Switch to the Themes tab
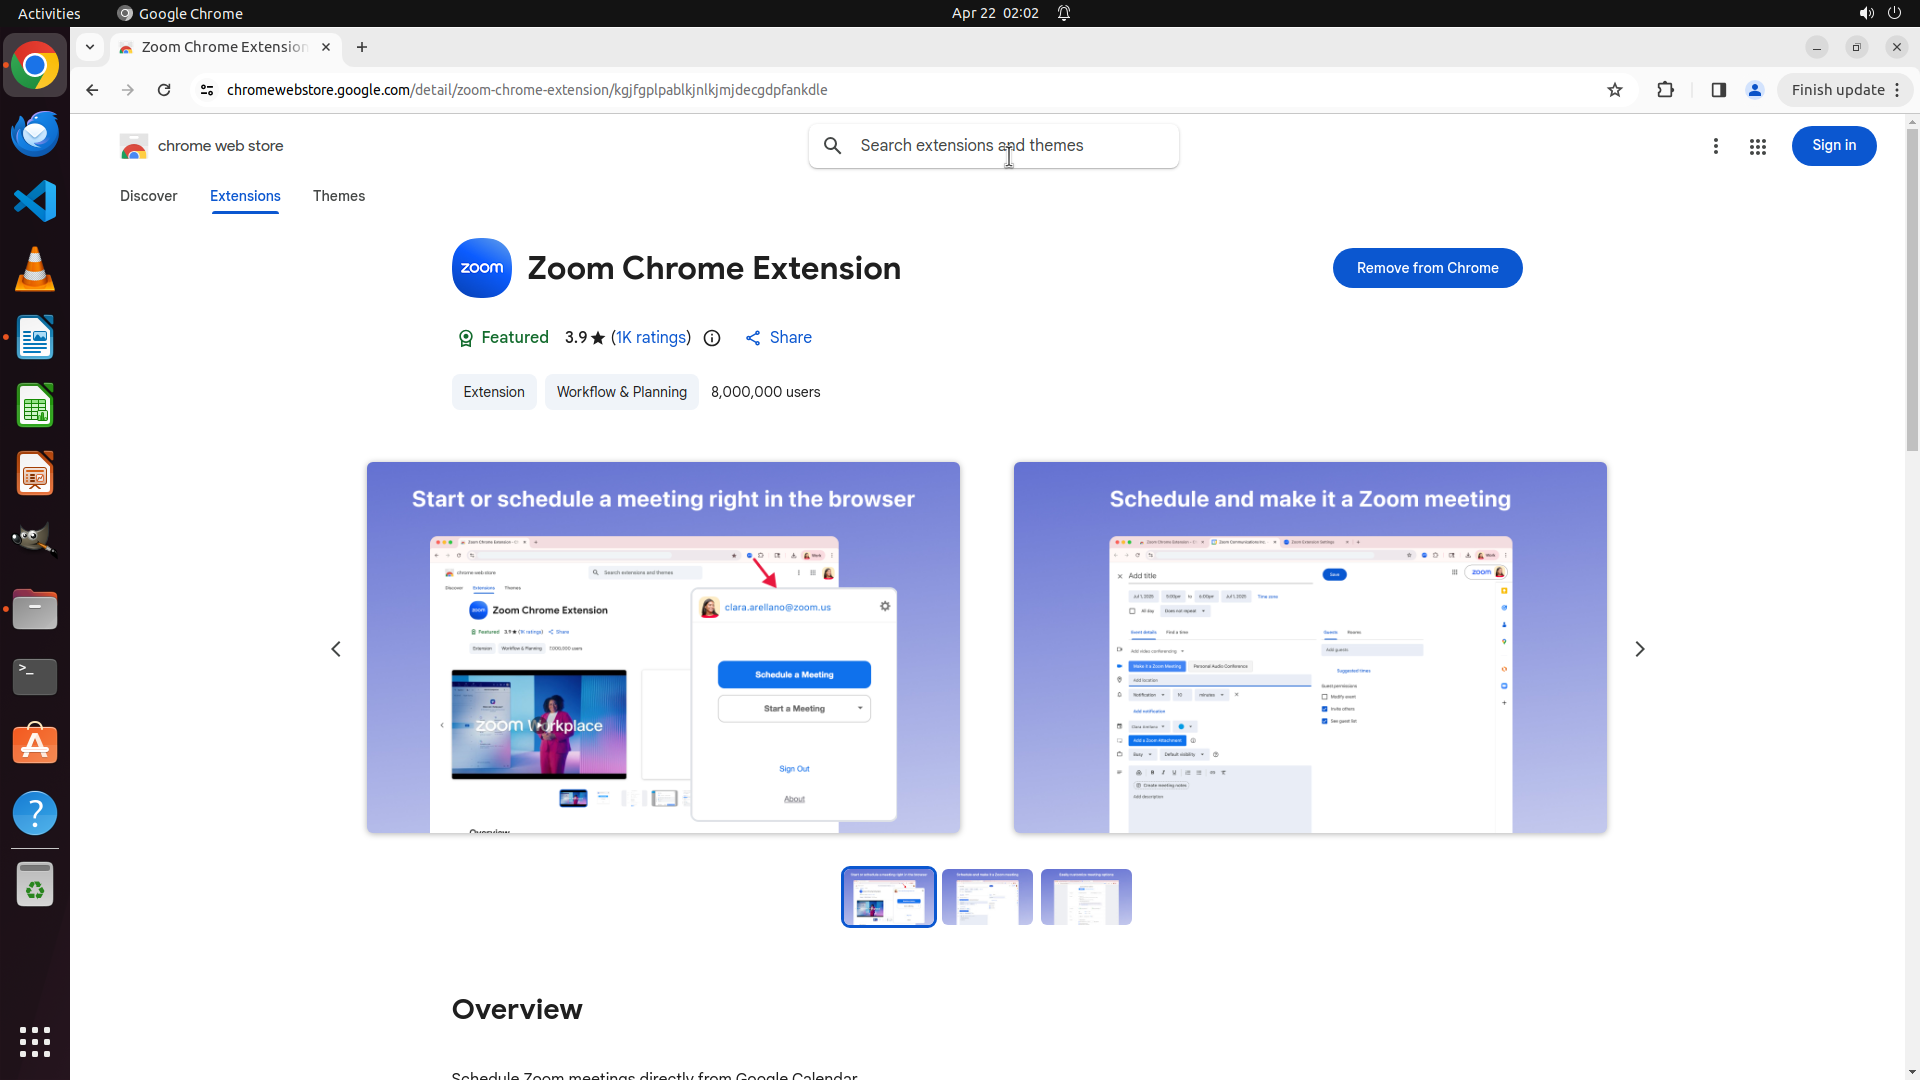 338,196
